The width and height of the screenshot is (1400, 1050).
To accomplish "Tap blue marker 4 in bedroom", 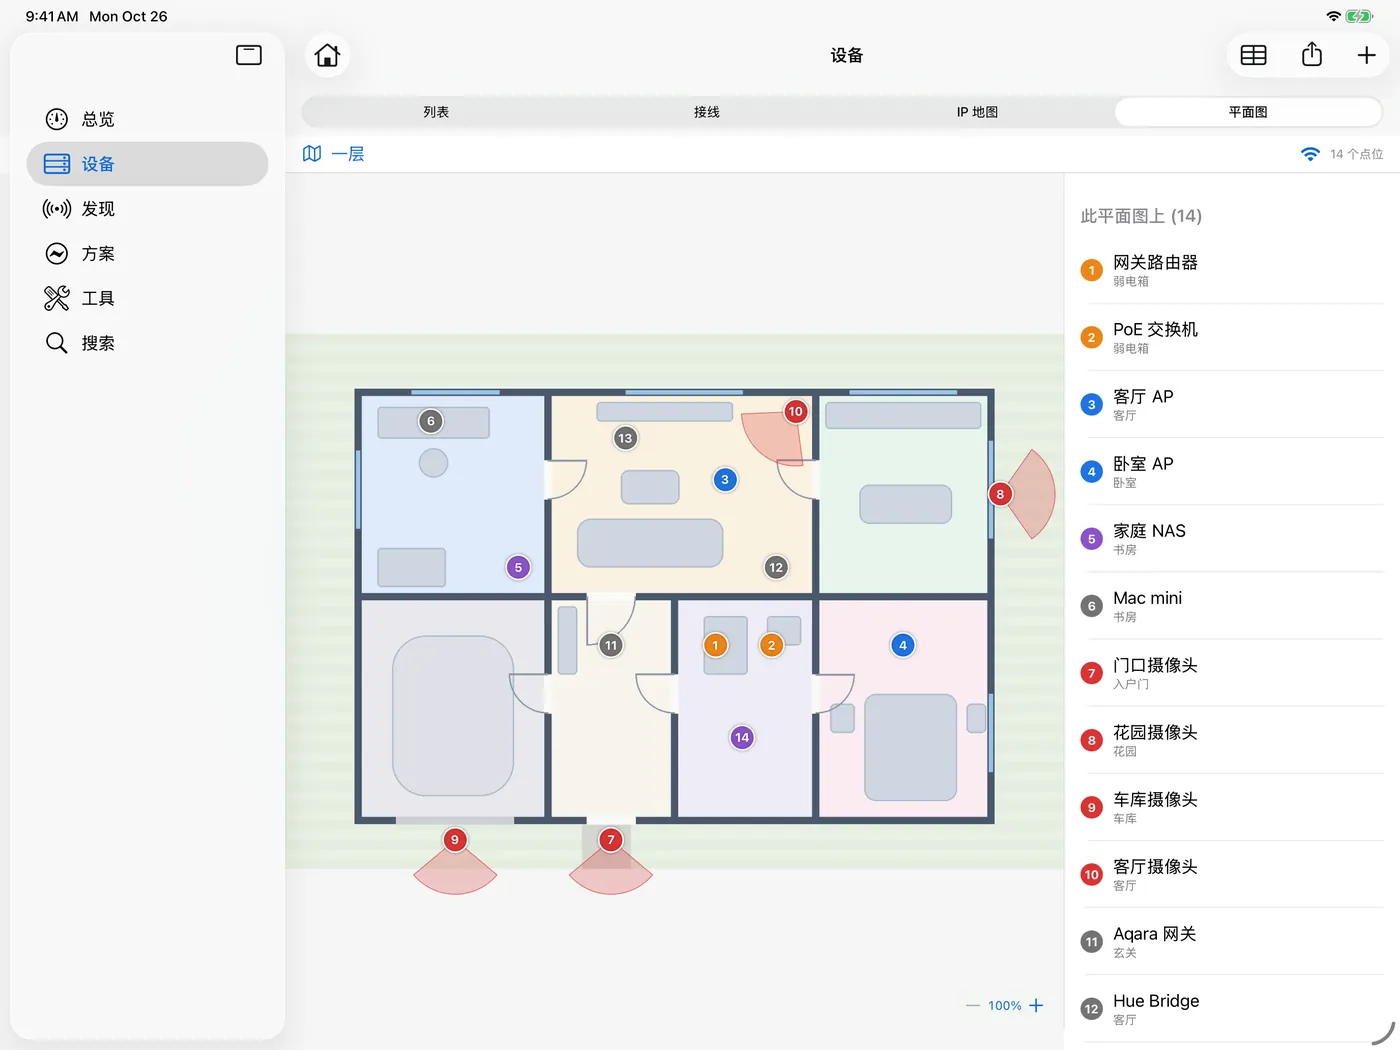I will (x=903, y=645).
